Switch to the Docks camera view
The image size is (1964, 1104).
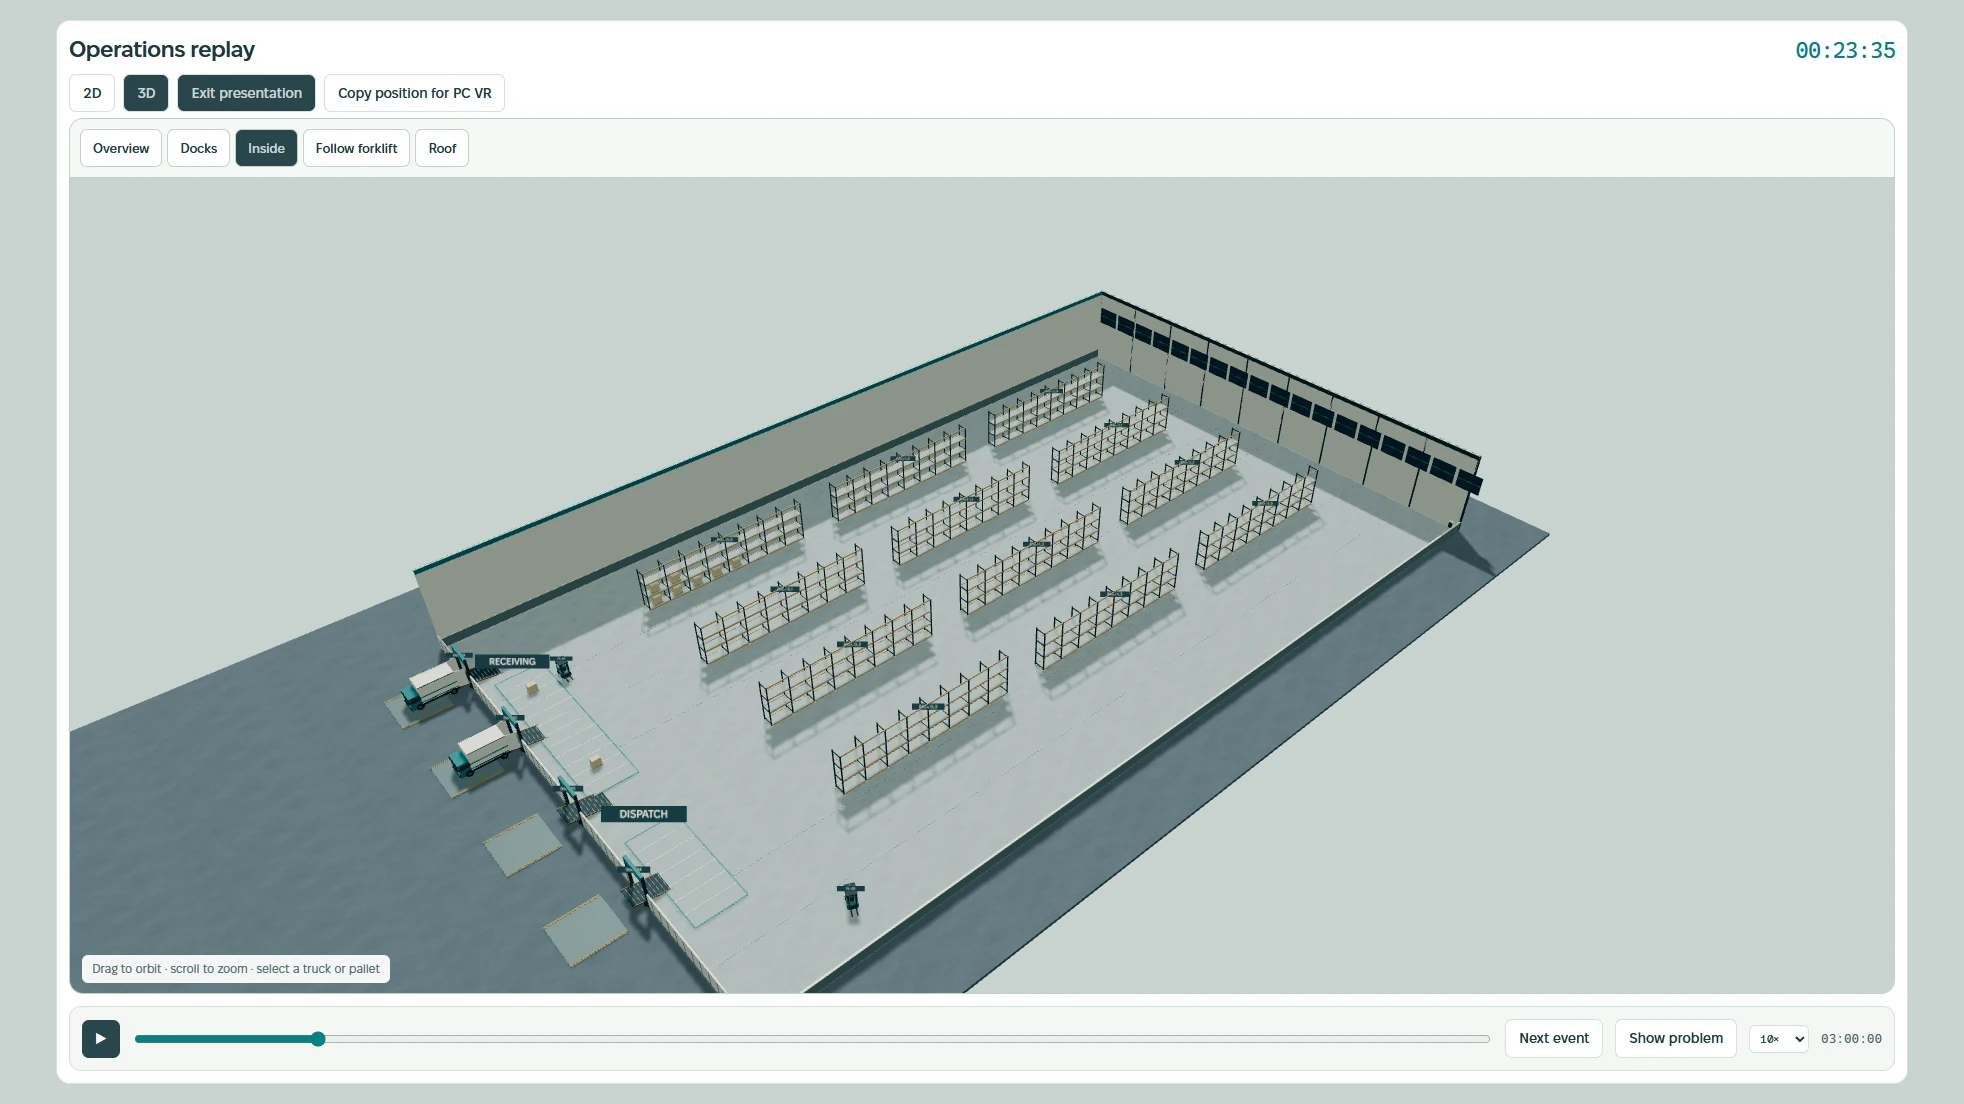(x=198, y=148)
